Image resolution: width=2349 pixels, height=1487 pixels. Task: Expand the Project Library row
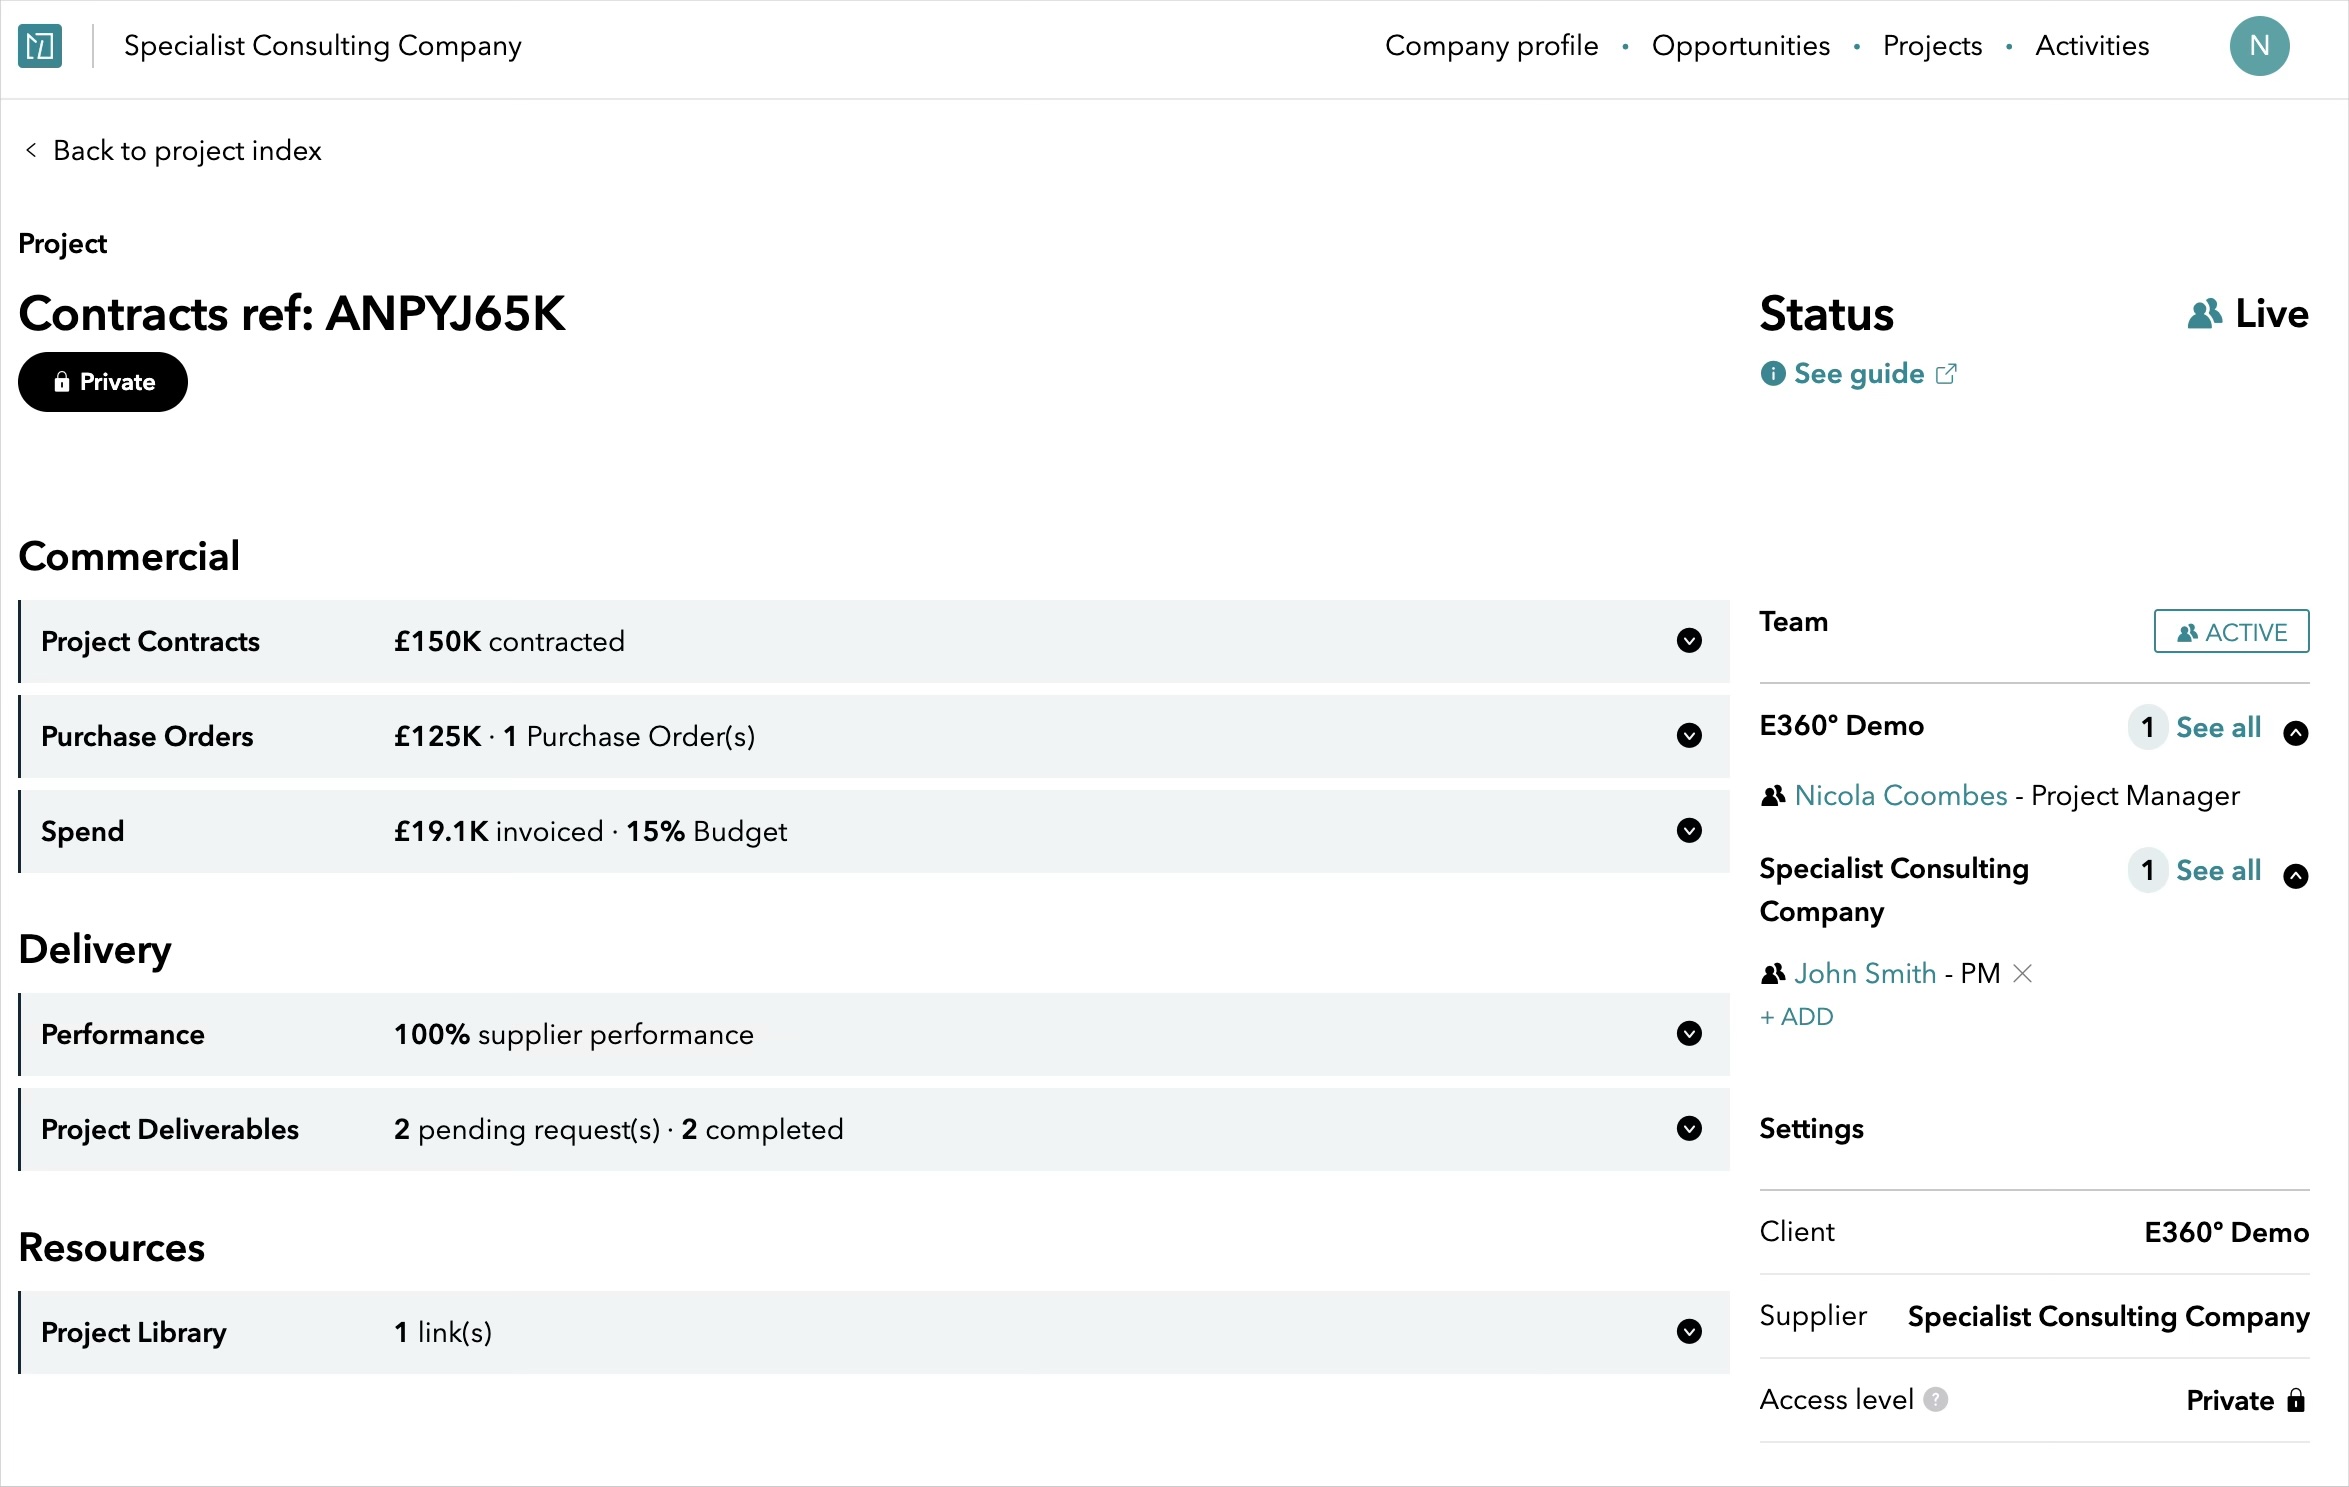[x=1689, y=1332]
